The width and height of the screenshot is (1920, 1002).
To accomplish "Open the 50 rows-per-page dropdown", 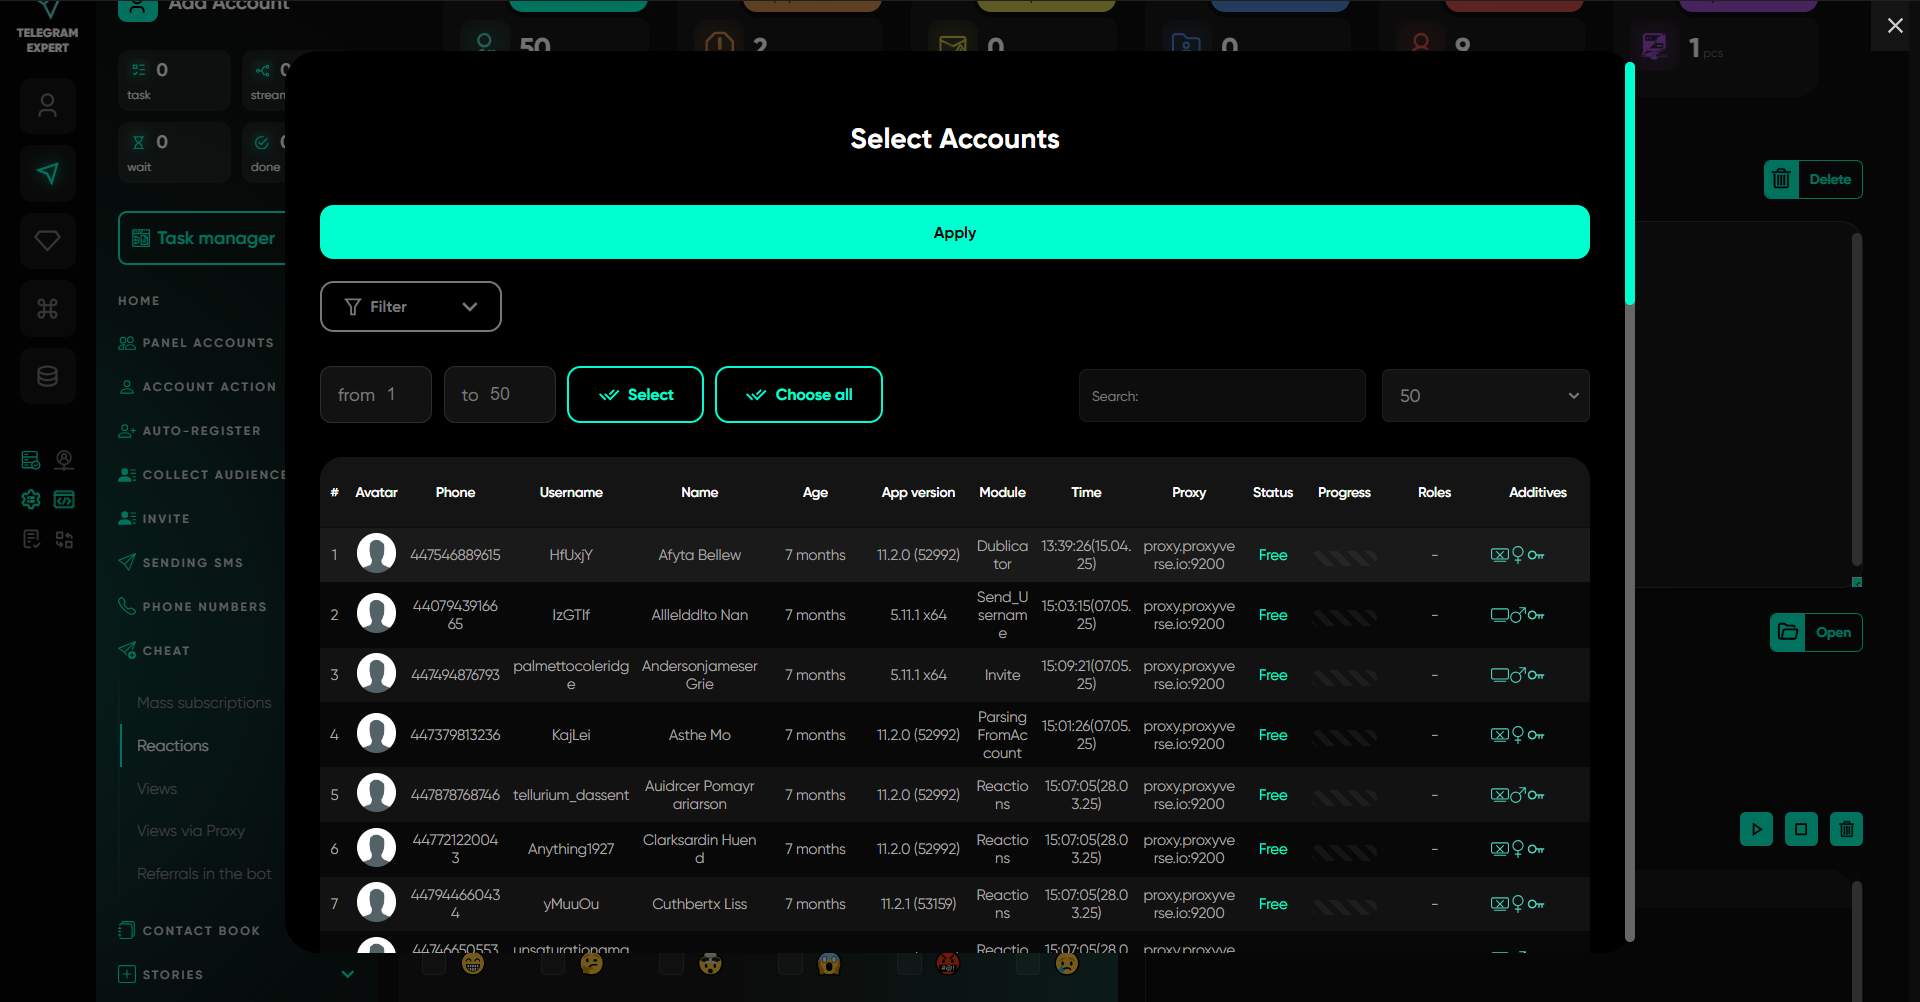I will click(x=1485, y=396).
